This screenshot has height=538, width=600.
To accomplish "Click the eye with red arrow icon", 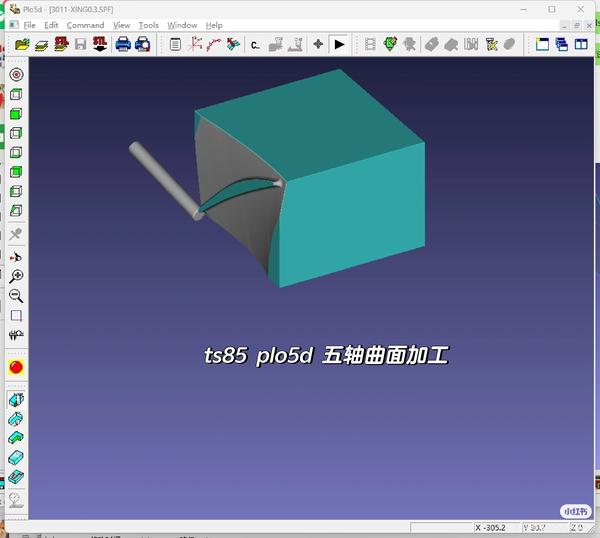I will (x=16, y=257).
